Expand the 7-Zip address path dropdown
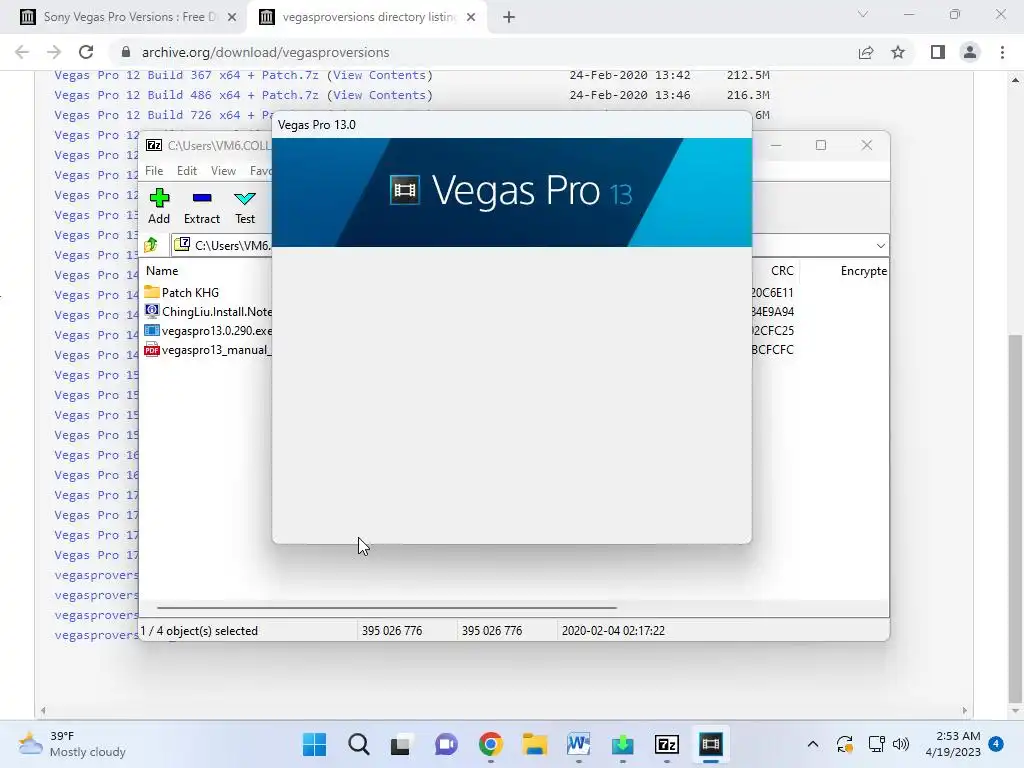This screenshot has width=1024, height=768. pyautogui.click(x=880, y=246)
